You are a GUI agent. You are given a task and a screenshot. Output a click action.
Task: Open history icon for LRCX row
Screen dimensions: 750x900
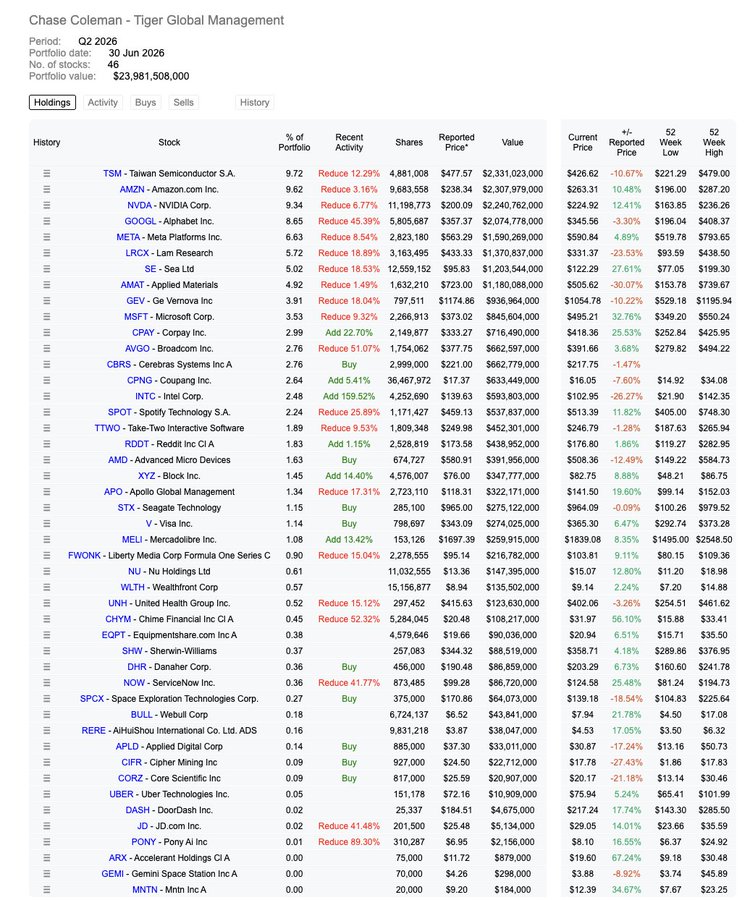point(46,253)
